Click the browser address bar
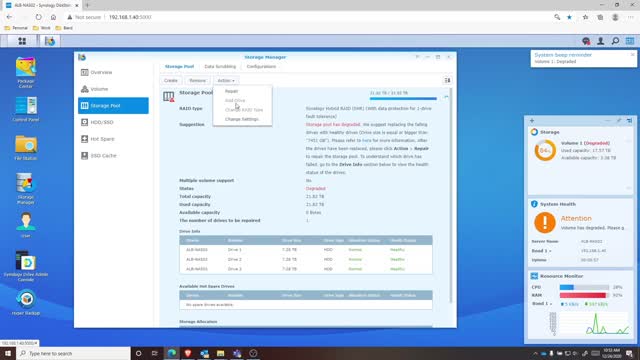The width and height of the screenshot is (640, 360). pos(306,17)
